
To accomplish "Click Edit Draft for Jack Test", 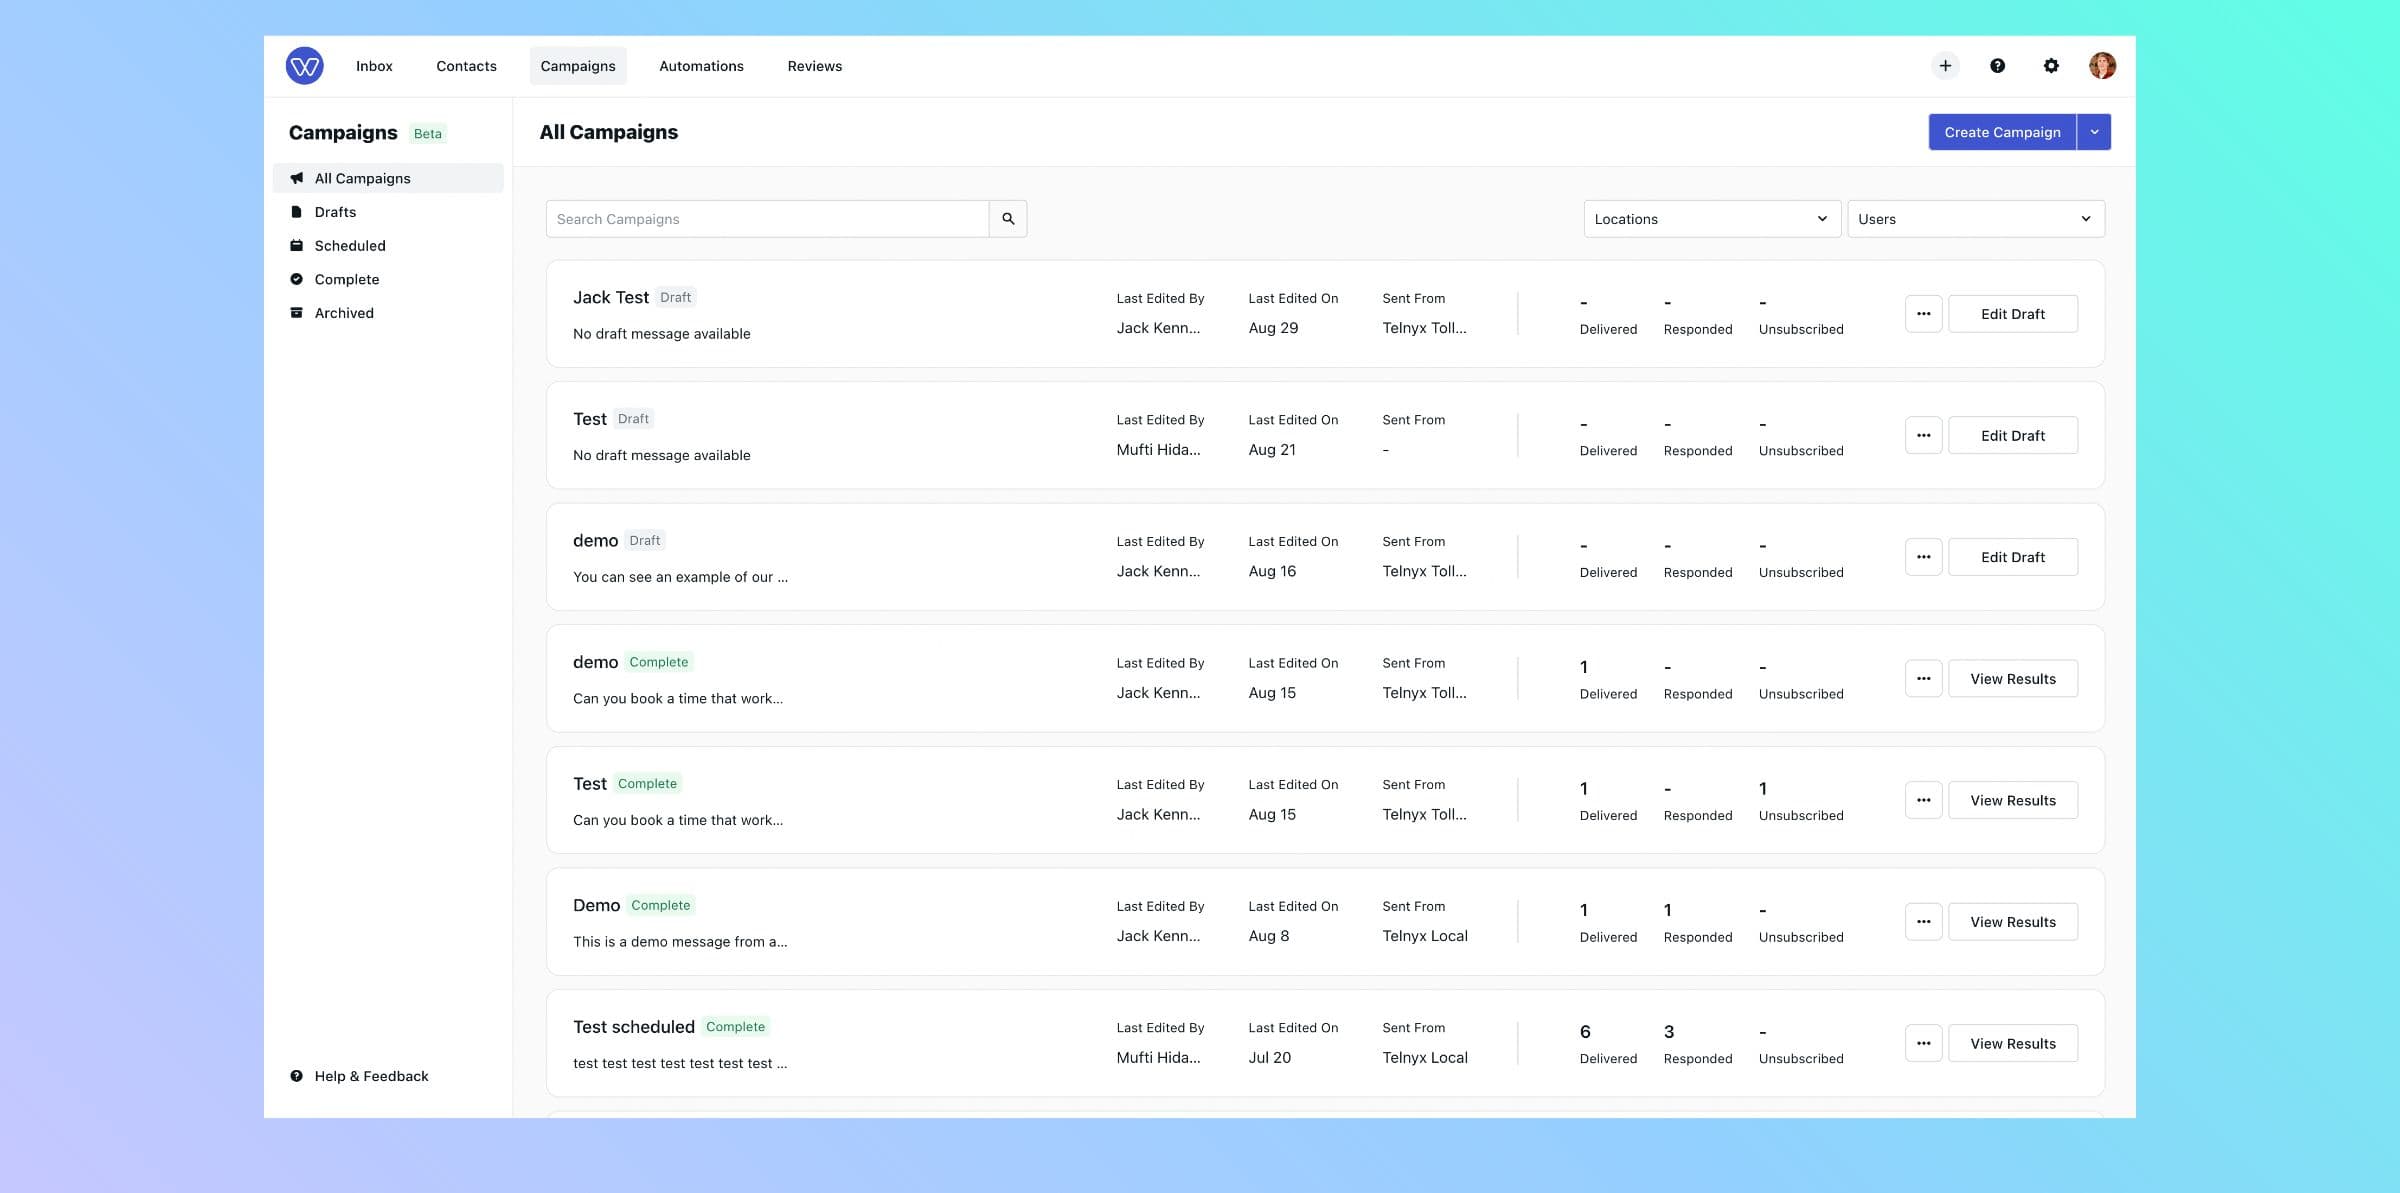I will [x=2012, y=314].
